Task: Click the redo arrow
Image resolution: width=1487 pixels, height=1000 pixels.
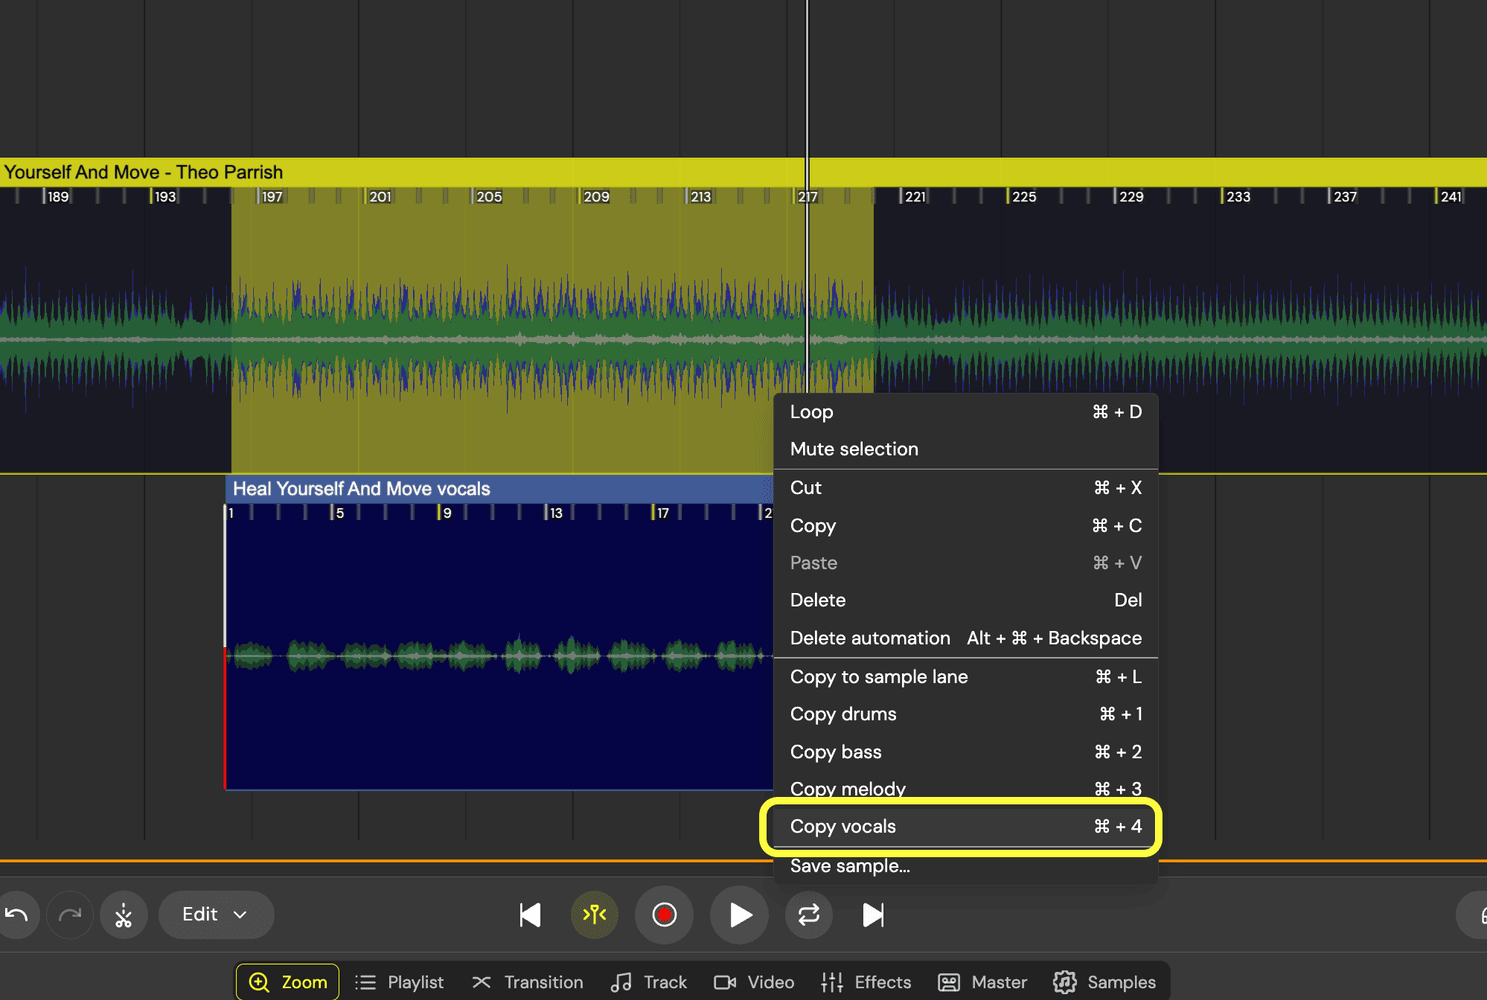Action: point(69,914)
